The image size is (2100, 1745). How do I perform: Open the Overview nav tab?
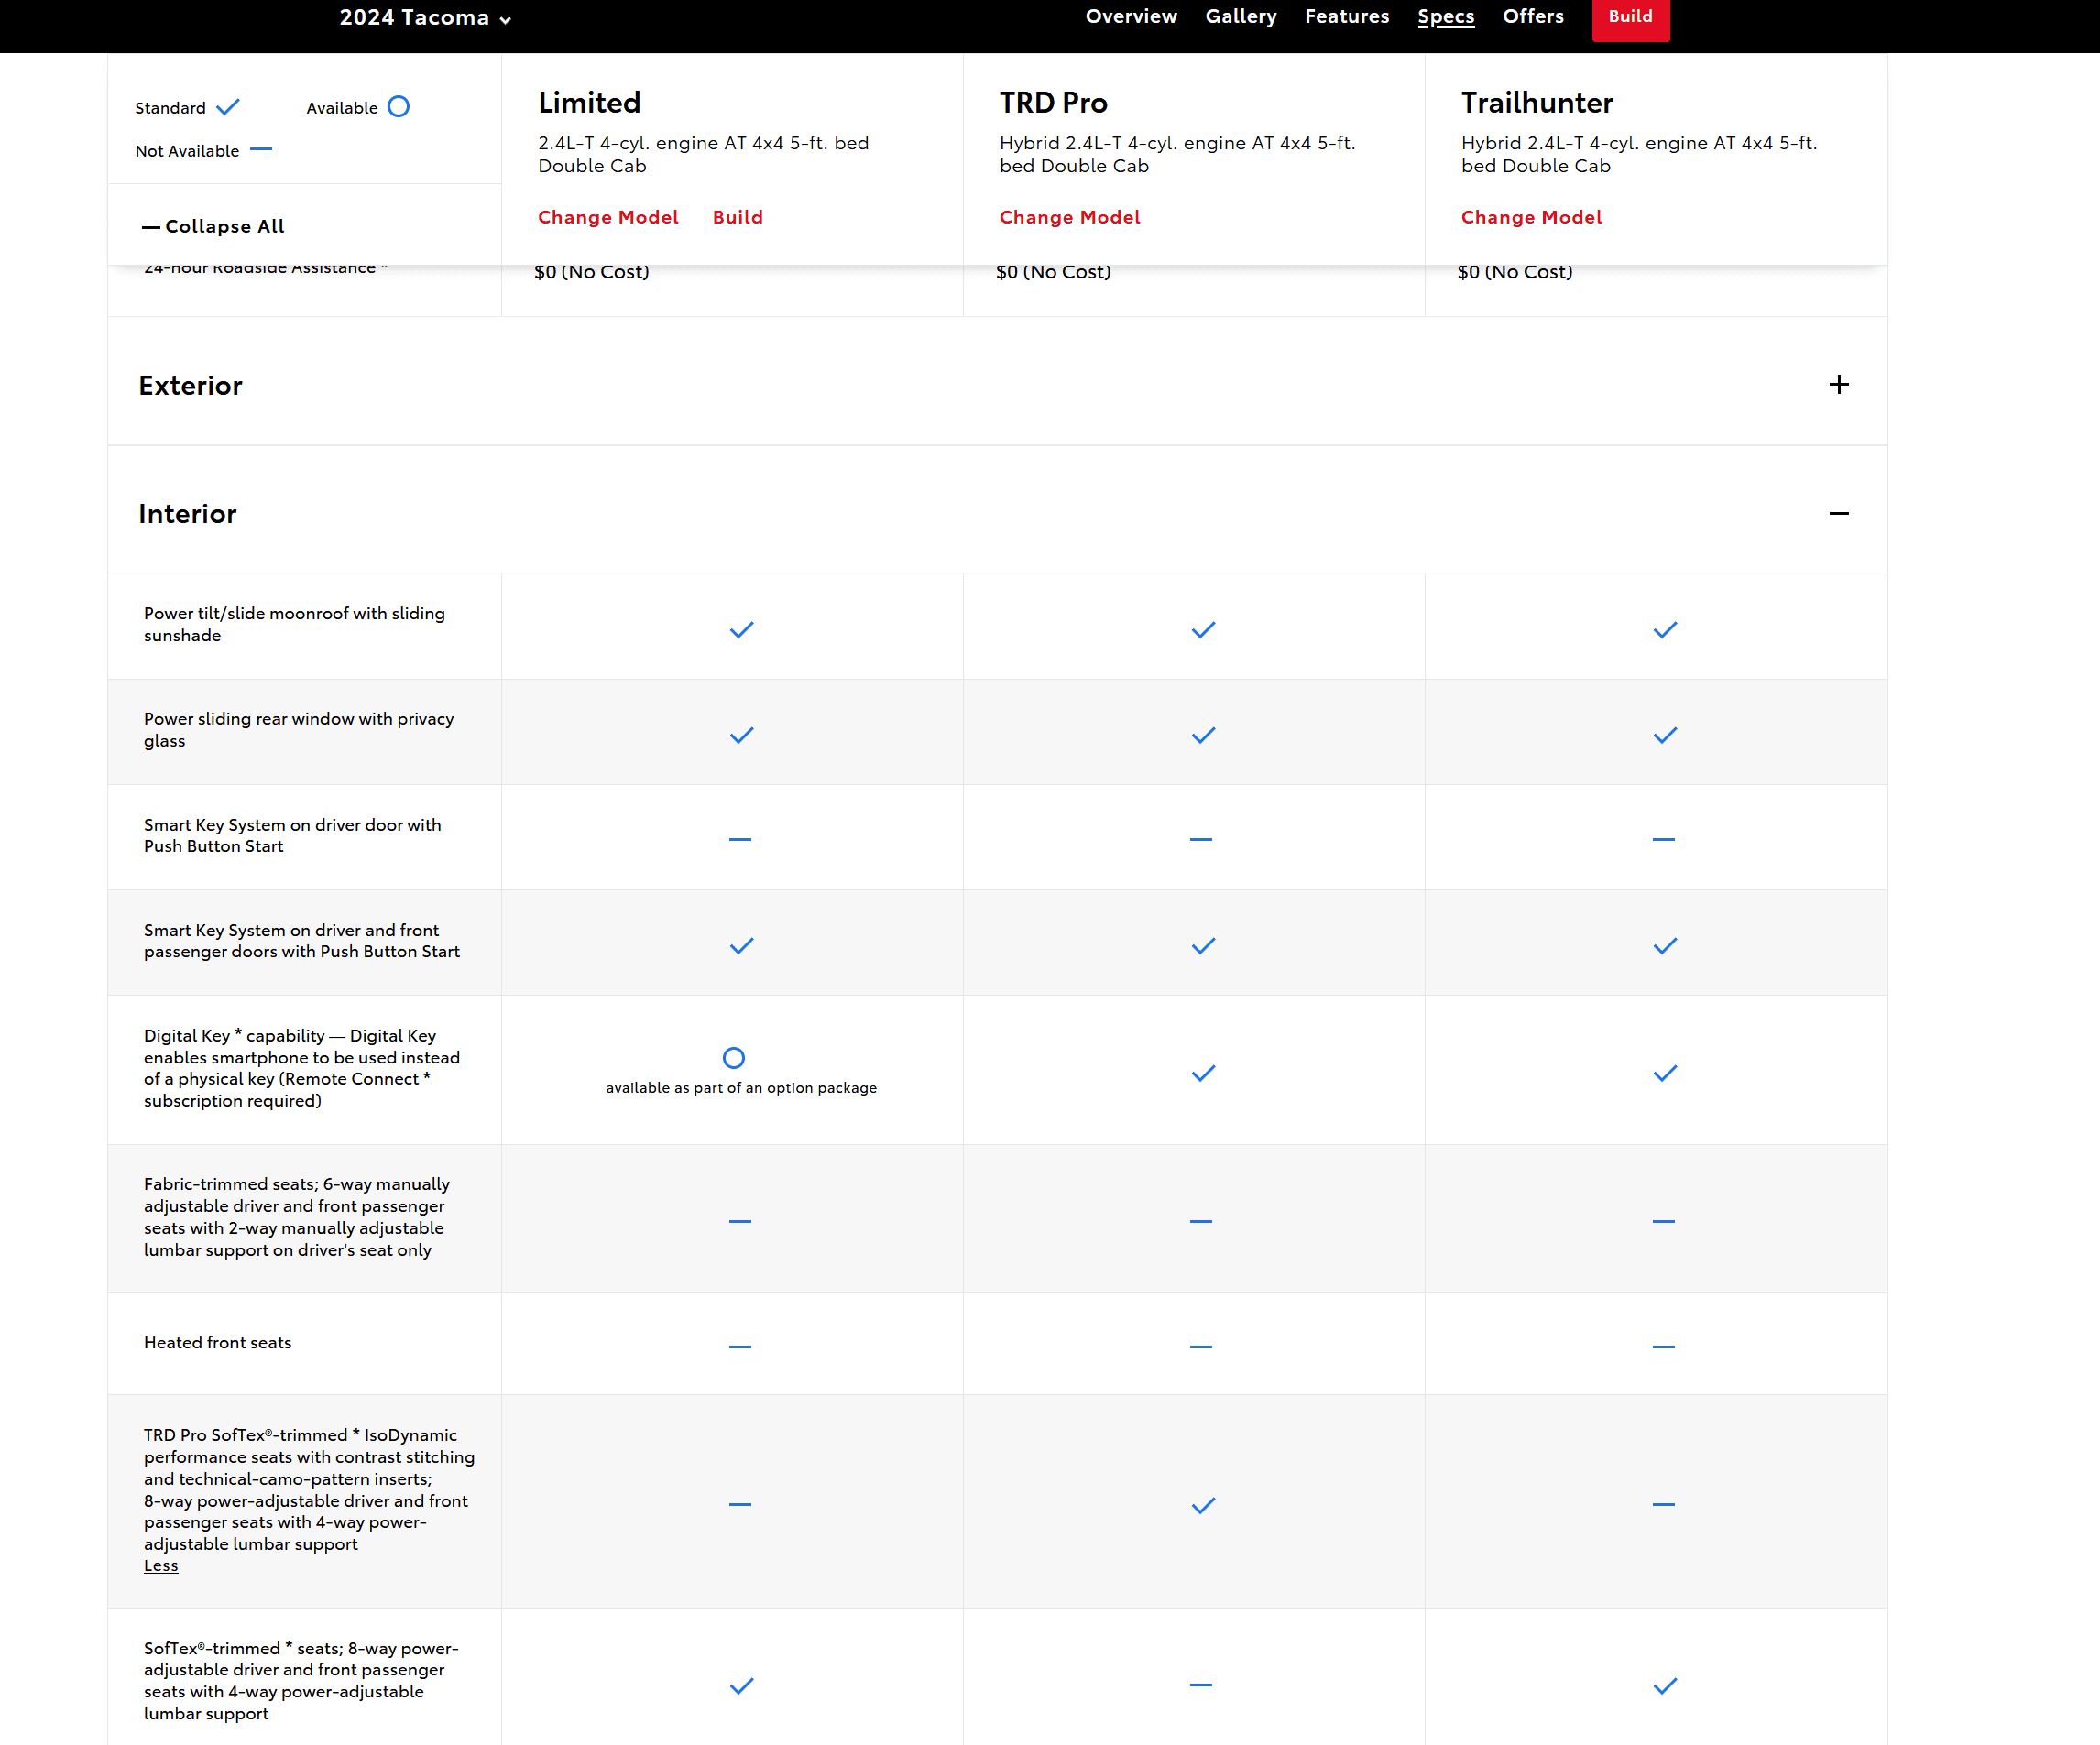click(1131, 17)
